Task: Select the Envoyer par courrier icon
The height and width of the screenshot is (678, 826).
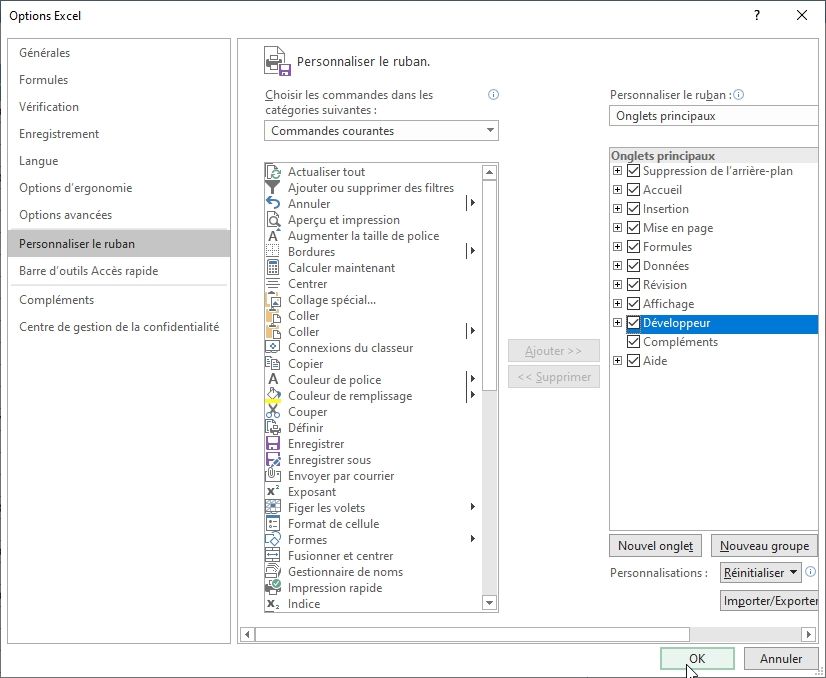Action: tap(273, 475)
